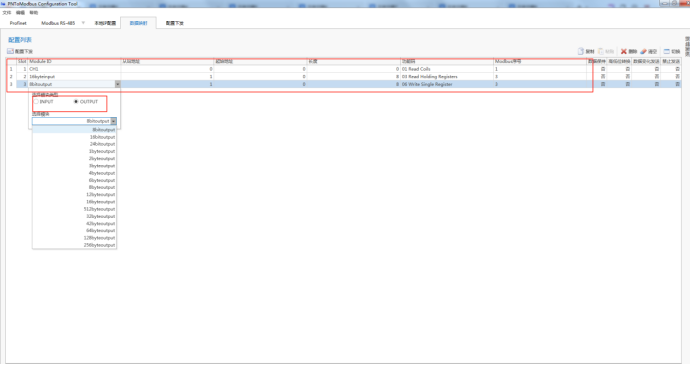The image size is (691, 365).
Task: Collapse the module selection combo box arrow
Action: pyautogui.click(x=114, y=121)
